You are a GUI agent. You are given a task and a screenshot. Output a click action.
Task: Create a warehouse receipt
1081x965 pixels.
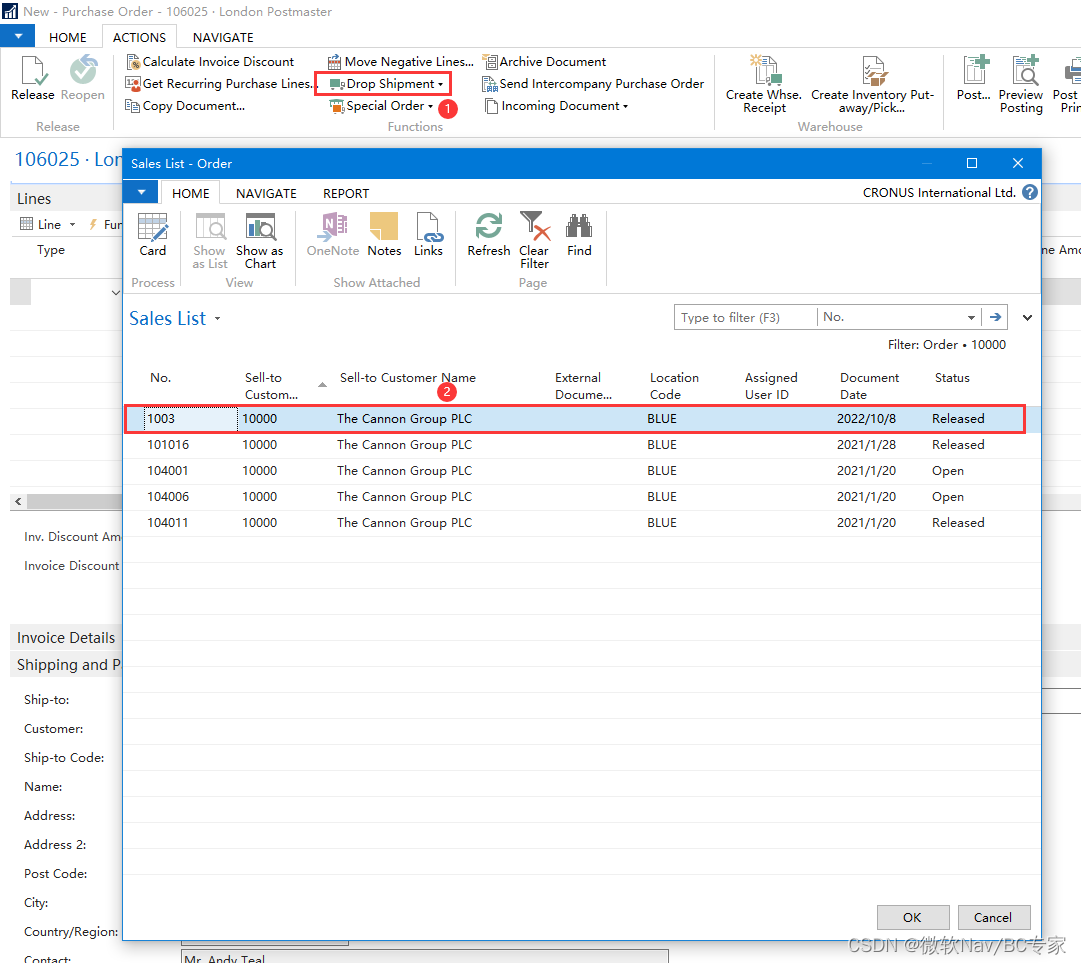click(x=763, y=85)
